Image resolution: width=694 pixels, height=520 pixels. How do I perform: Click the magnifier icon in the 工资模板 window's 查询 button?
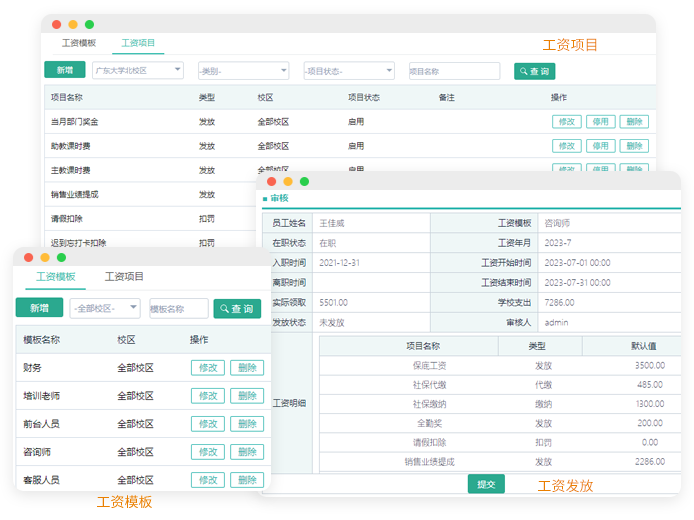[224, 309]
